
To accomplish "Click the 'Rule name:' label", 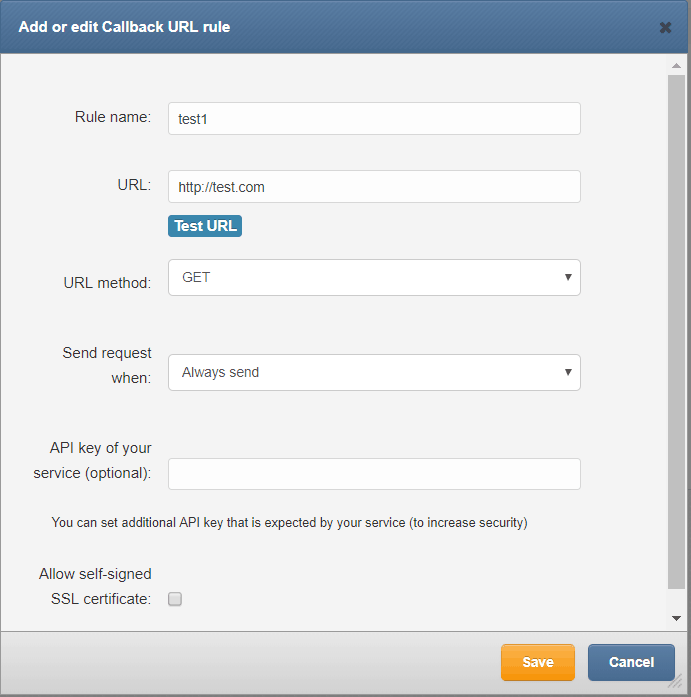I will [x=113, y=117].
